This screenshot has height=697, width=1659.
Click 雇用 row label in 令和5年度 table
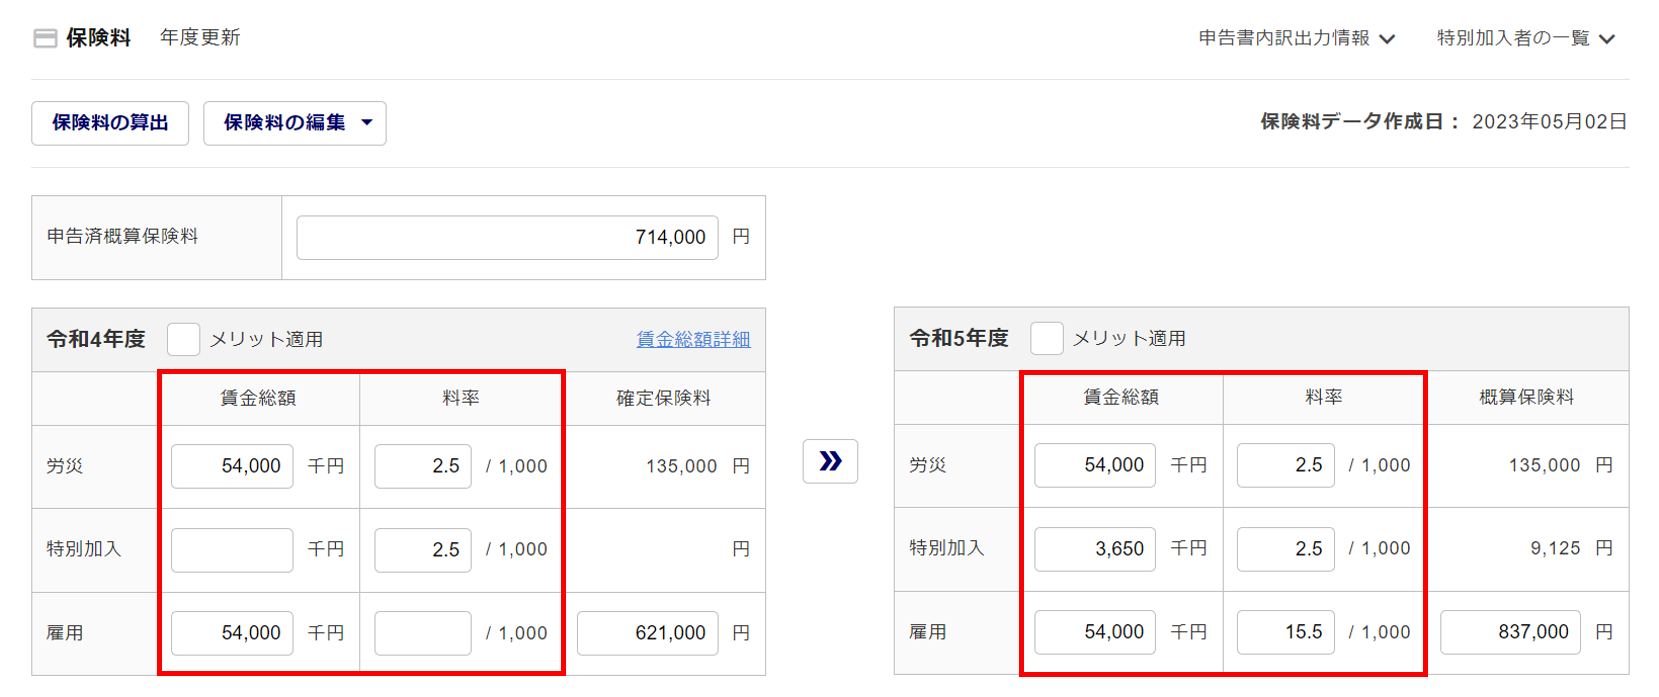coord(928,632)
